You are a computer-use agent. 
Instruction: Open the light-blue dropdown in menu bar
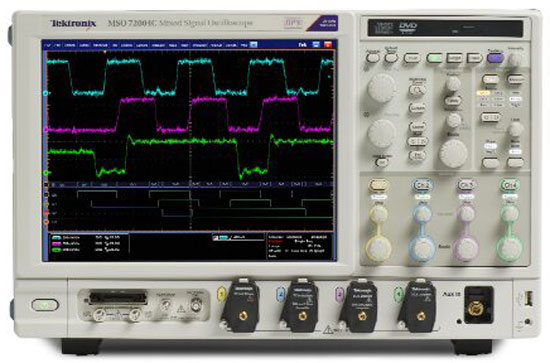tap(253, 45)
